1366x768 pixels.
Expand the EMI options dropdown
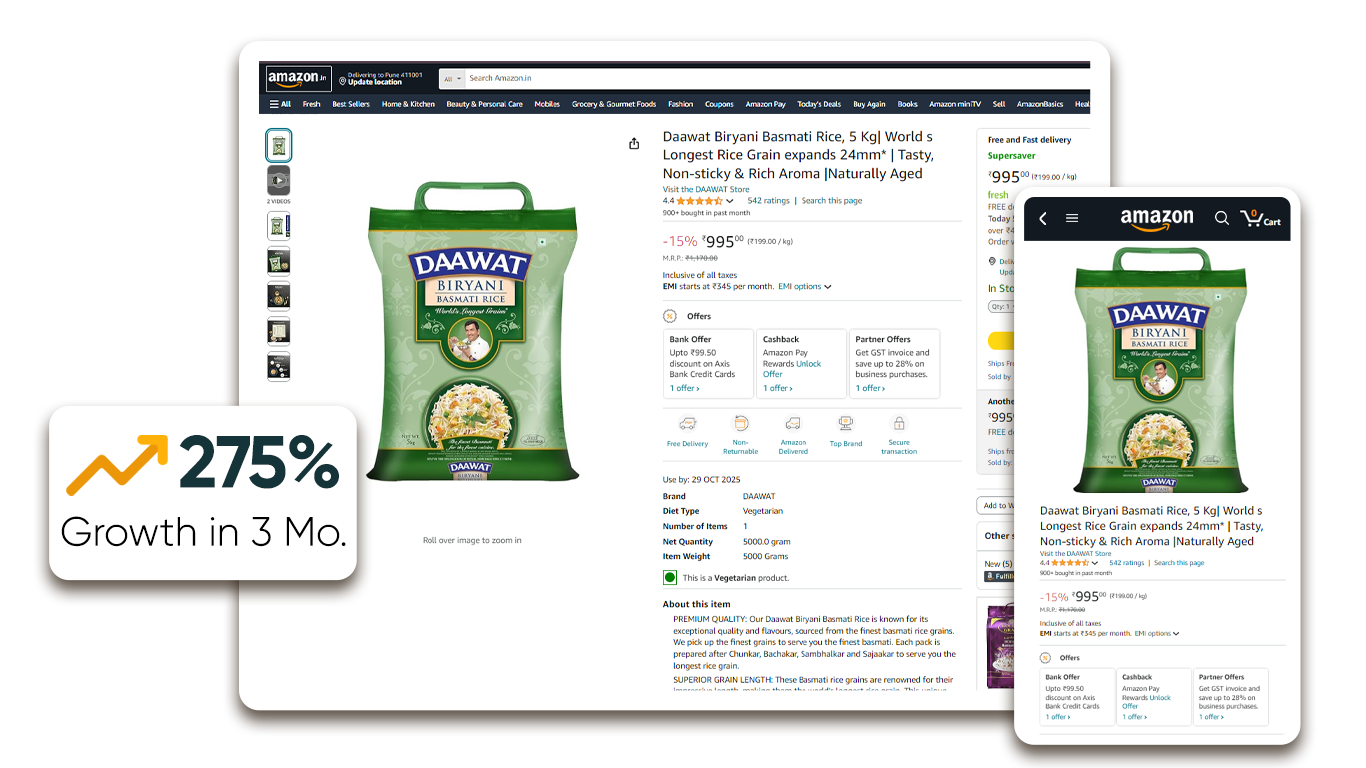click(805, 287)
